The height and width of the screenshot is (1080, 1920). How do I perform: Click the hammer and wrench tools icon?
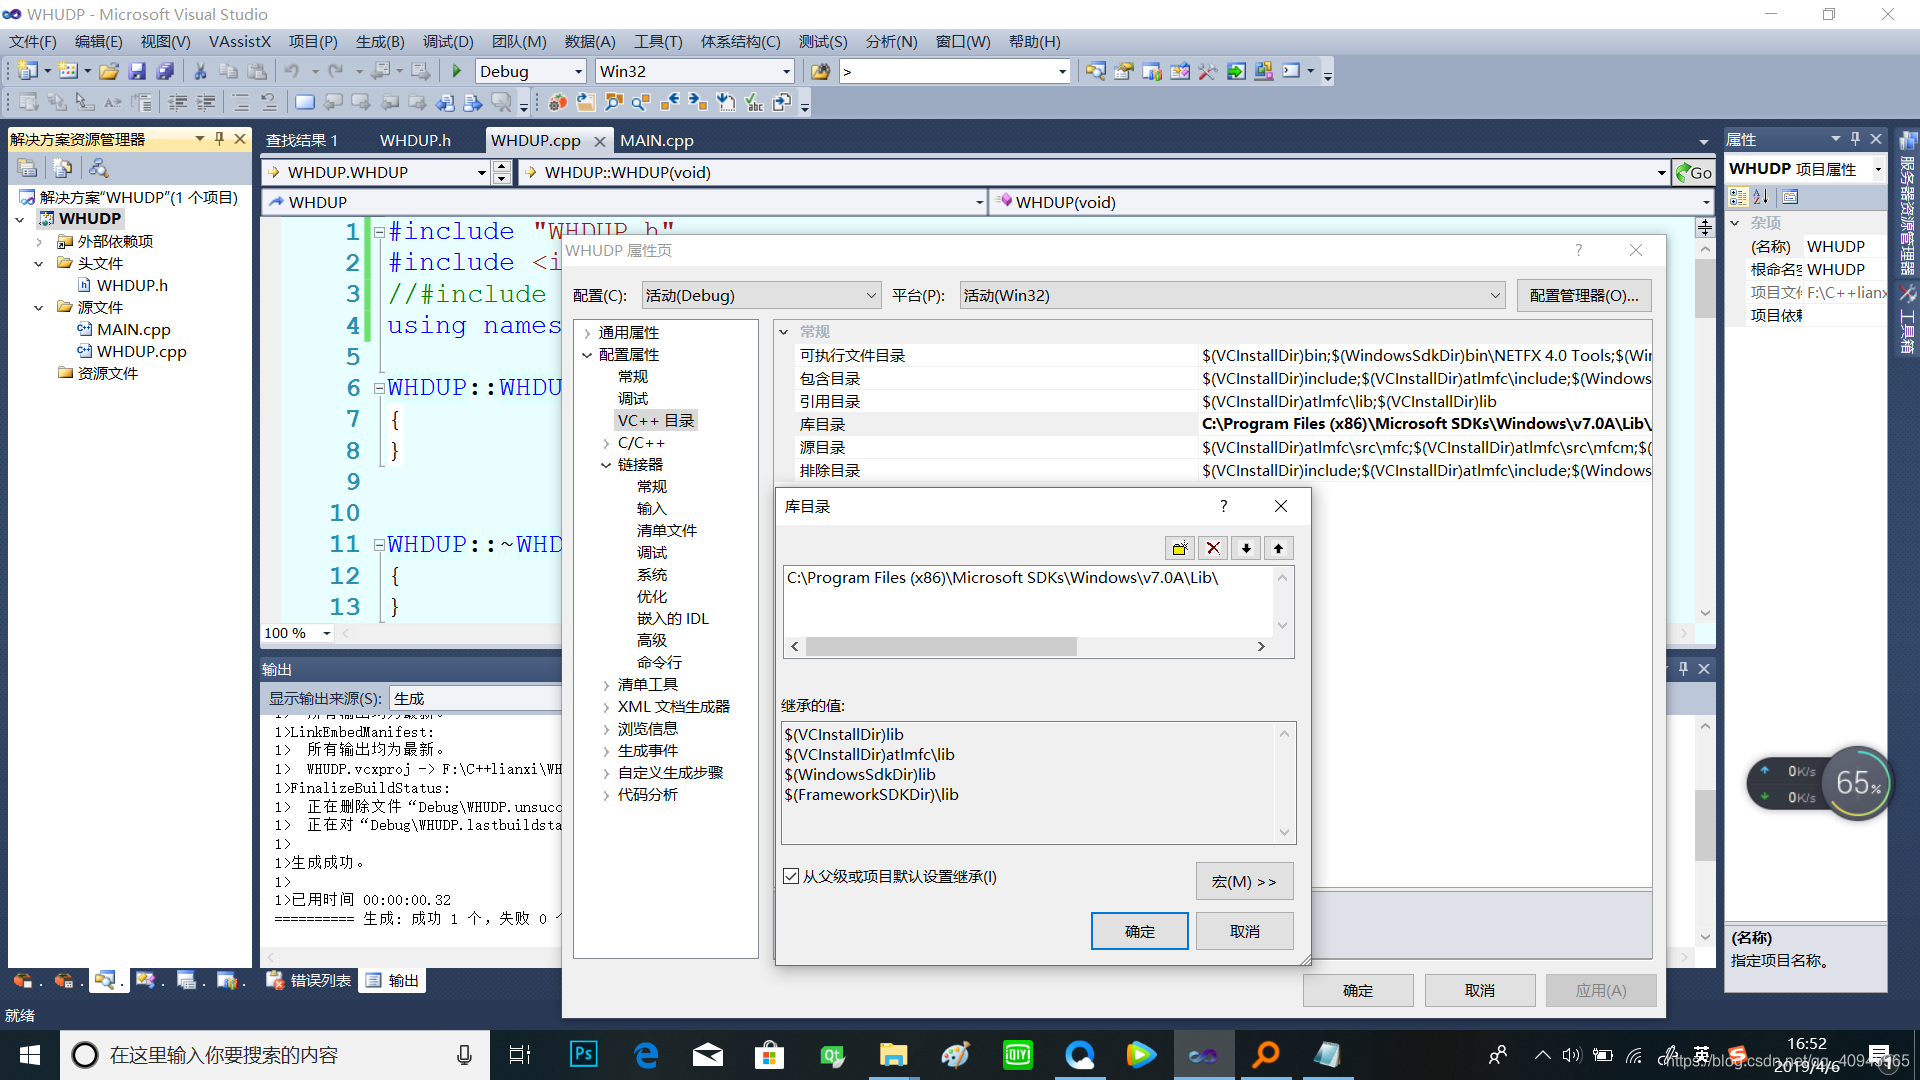tap(1208, 71)
